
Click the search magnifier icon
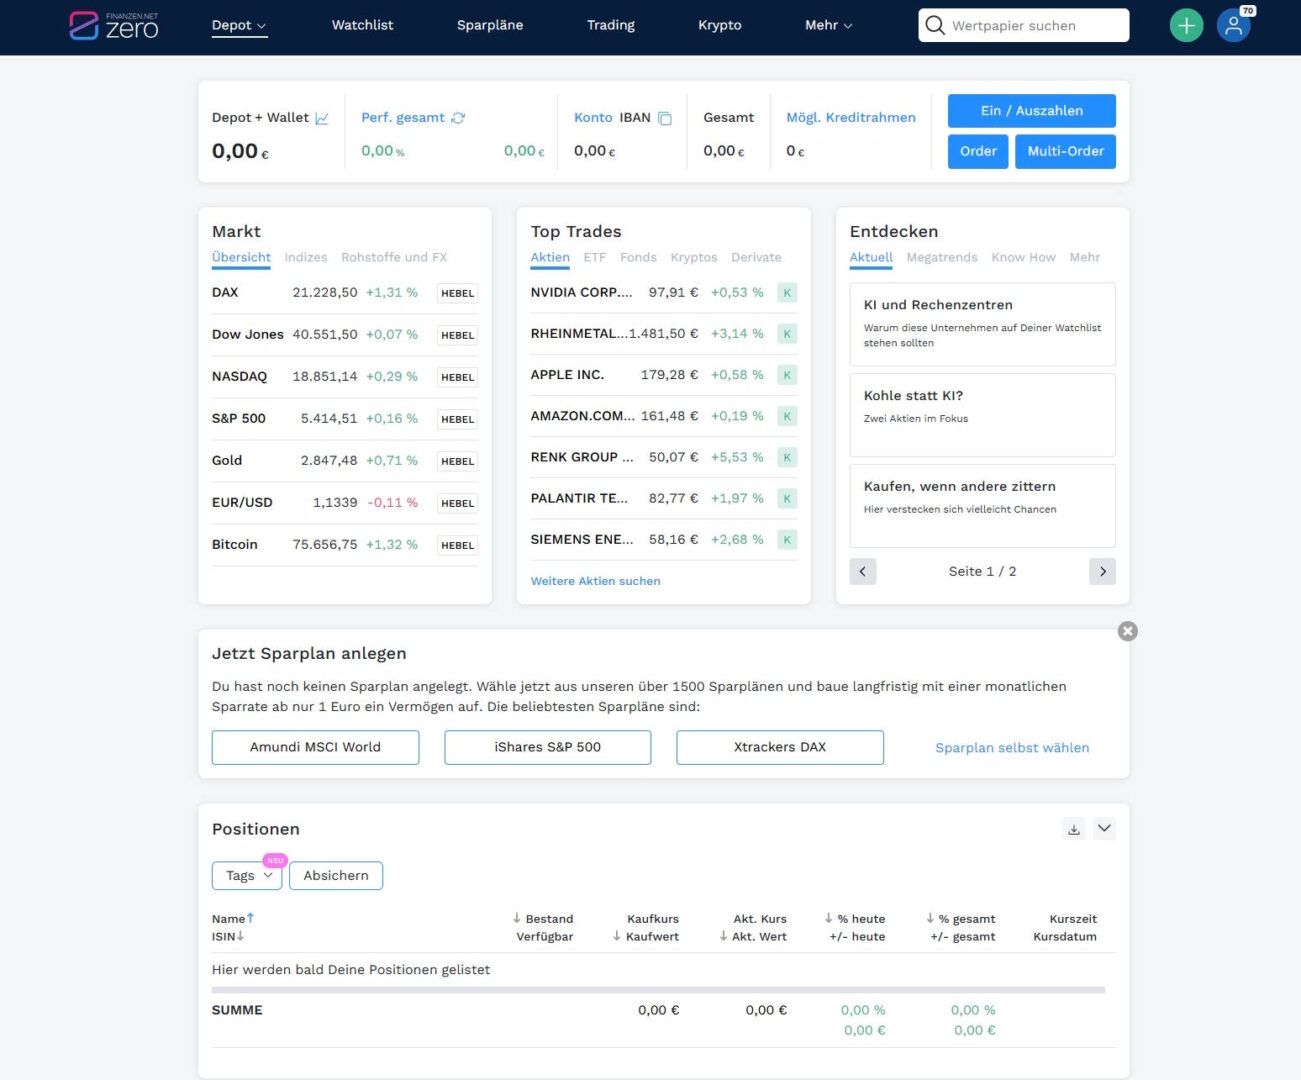click(935, 25)
